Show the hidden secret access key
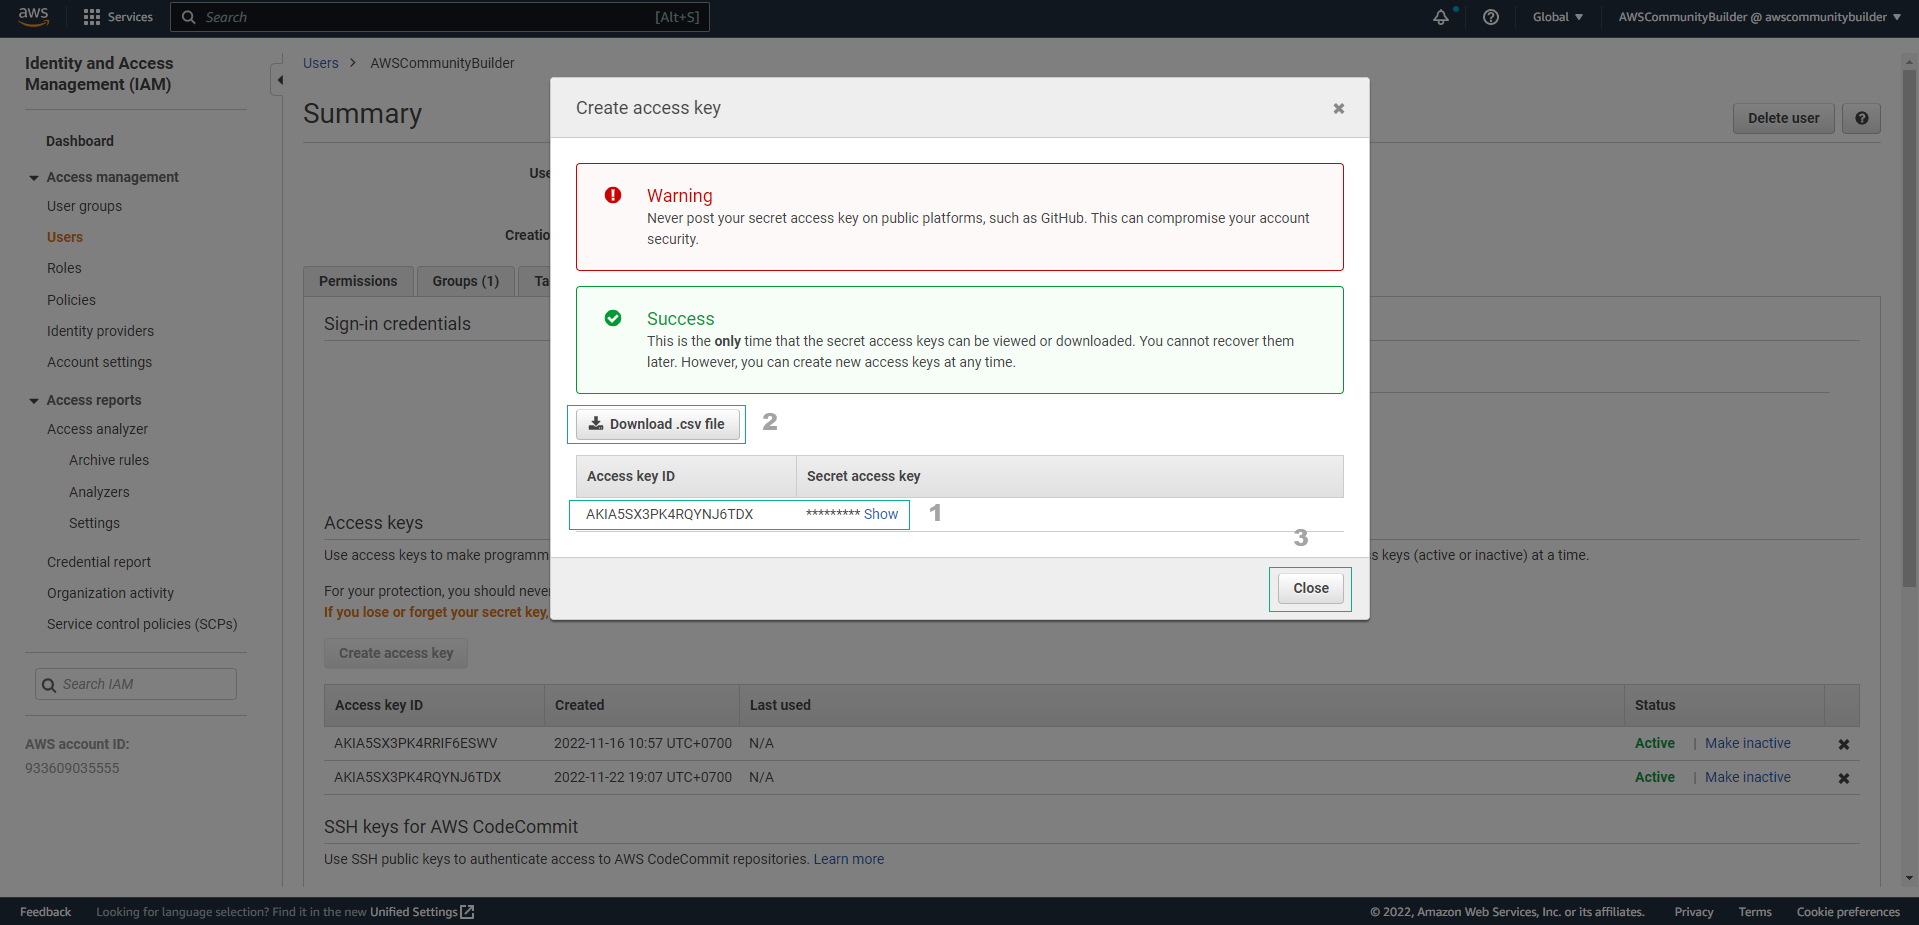 pyautogui.click(x=880, y=514)
